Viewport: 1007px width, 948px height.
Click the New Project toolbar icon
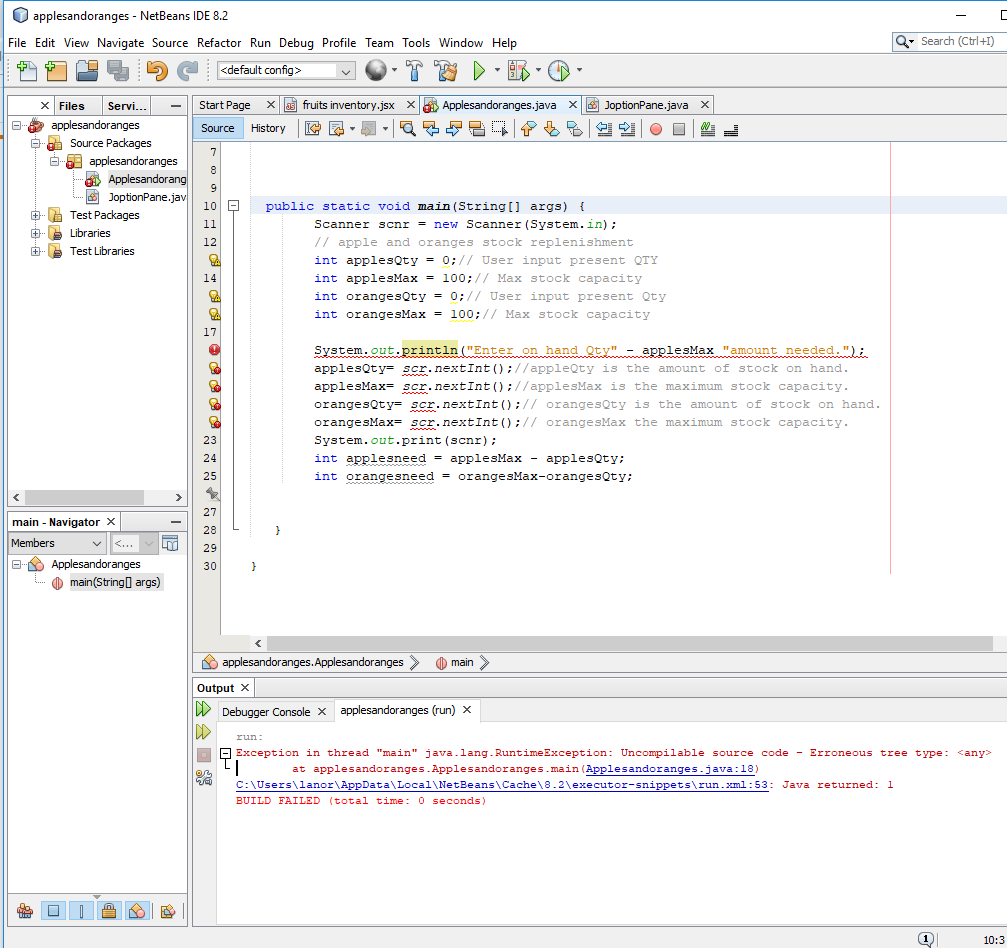[x=55, y=70]
